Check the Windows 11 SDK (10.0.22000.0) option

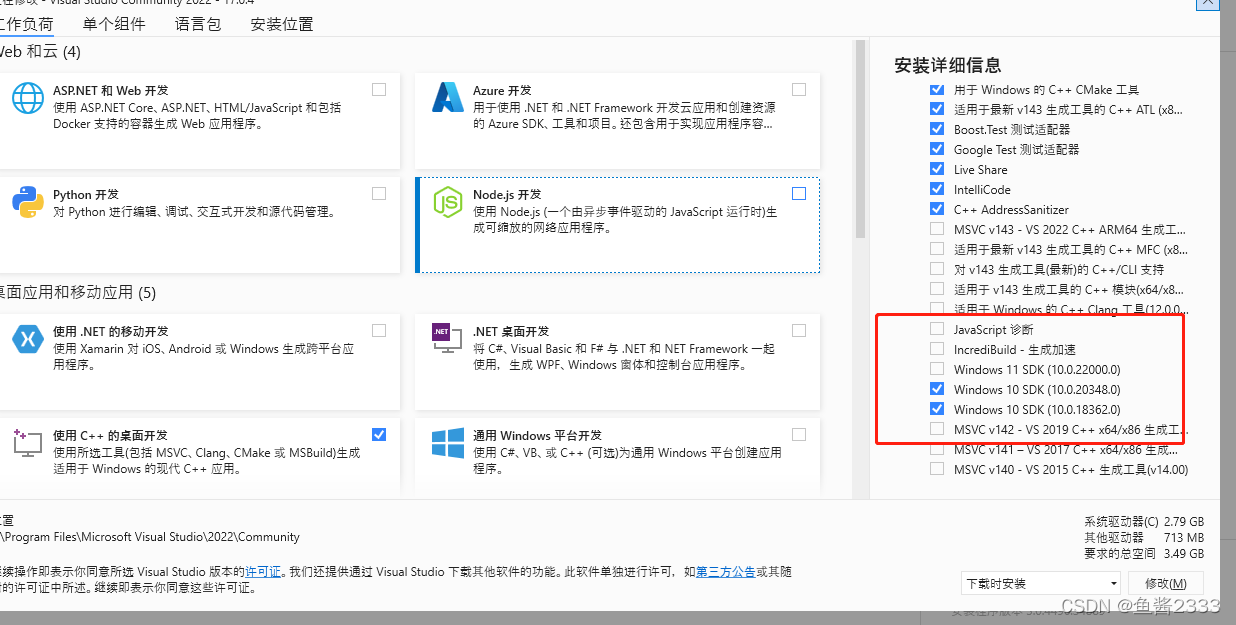pyautogui.click(x=937, y=369)
